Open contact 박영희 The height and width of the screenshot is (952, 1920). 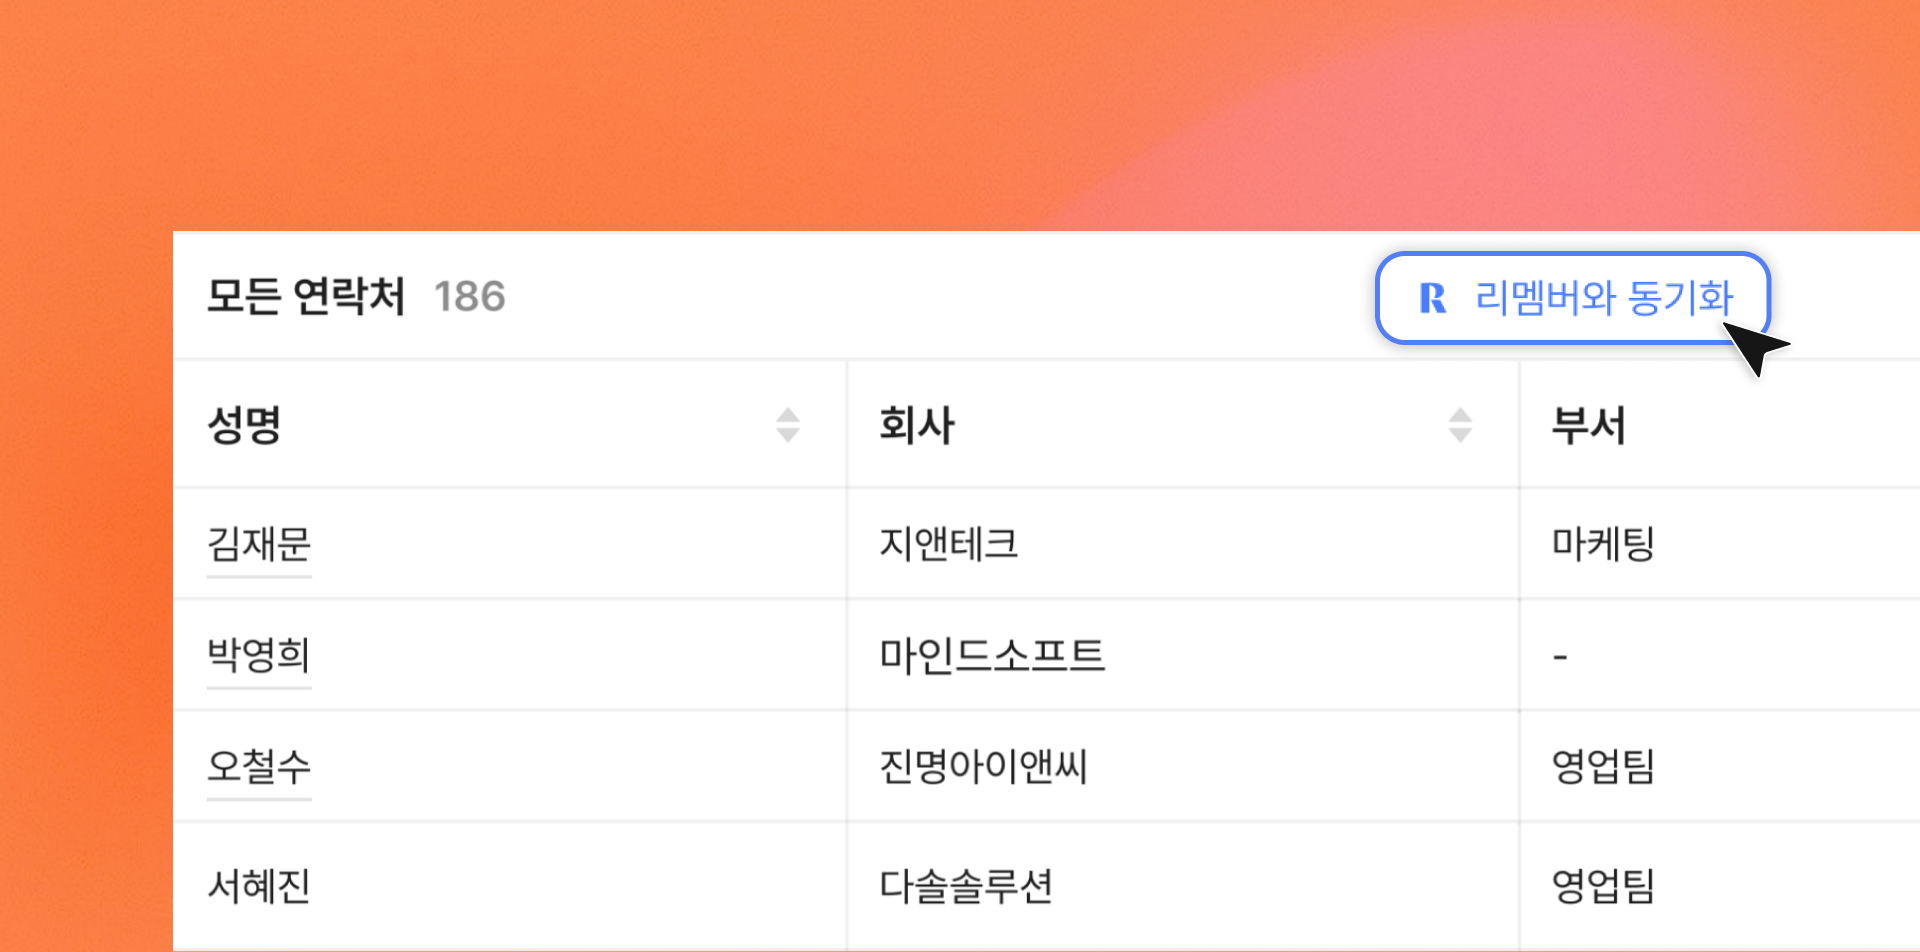tap(259, 656)
